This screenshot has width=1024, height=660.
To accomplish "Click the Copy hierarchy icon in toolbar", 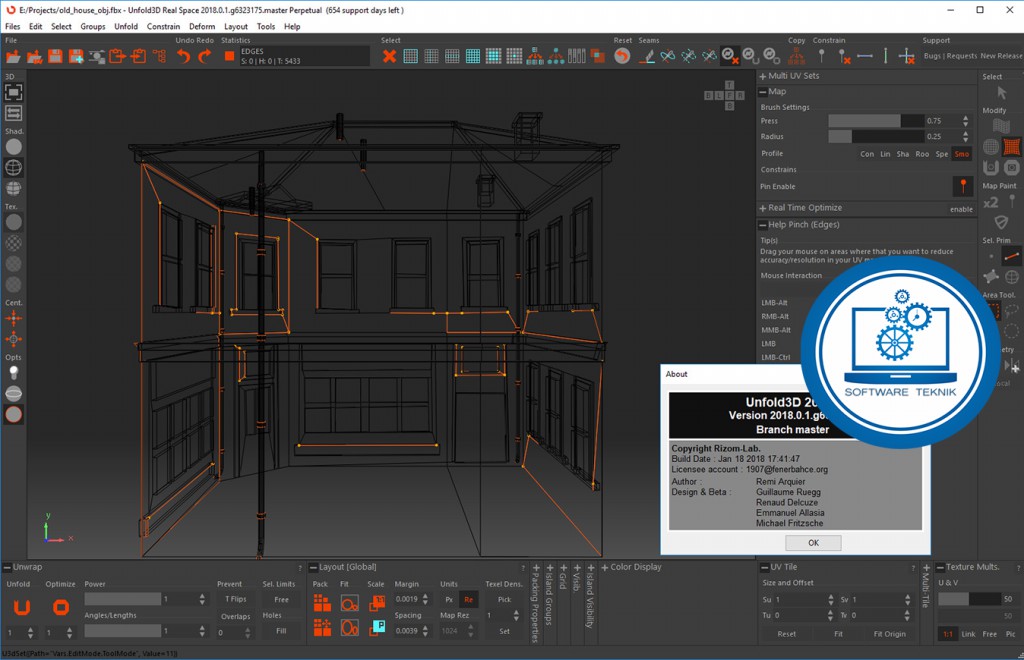I will click(x=796, y=57).
